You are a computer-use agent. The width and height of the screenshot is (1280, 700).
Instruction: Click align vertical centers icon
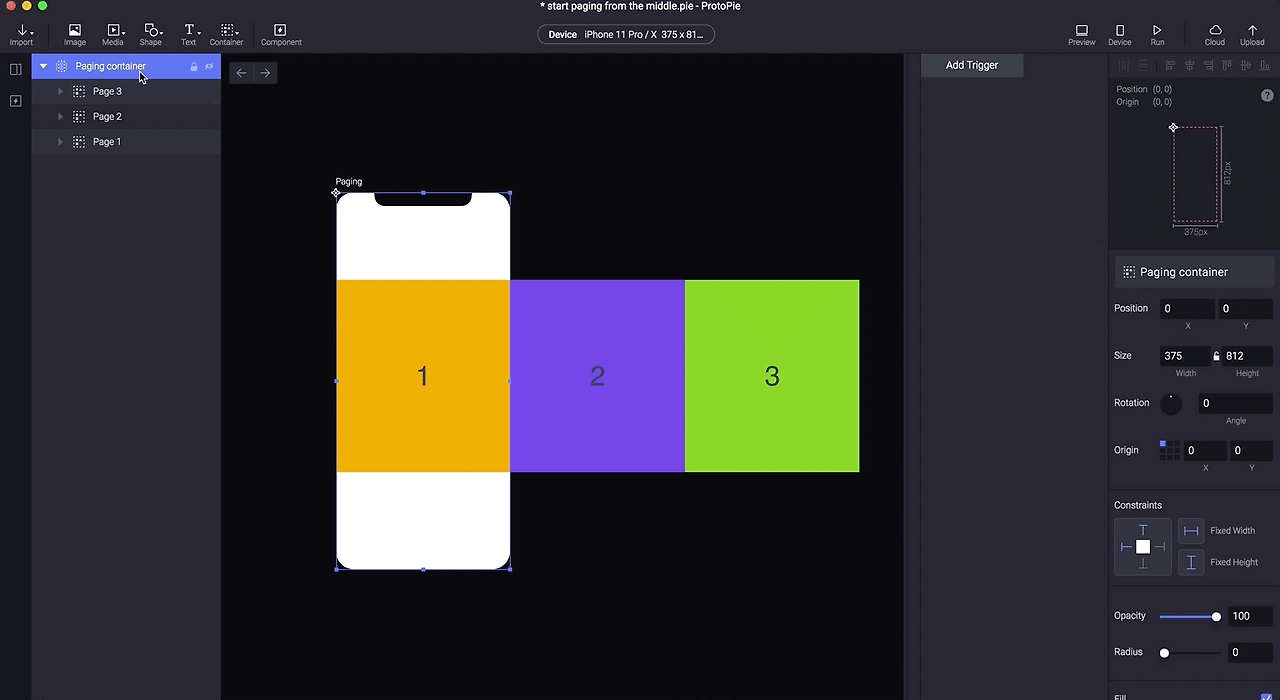(1246, 65)
